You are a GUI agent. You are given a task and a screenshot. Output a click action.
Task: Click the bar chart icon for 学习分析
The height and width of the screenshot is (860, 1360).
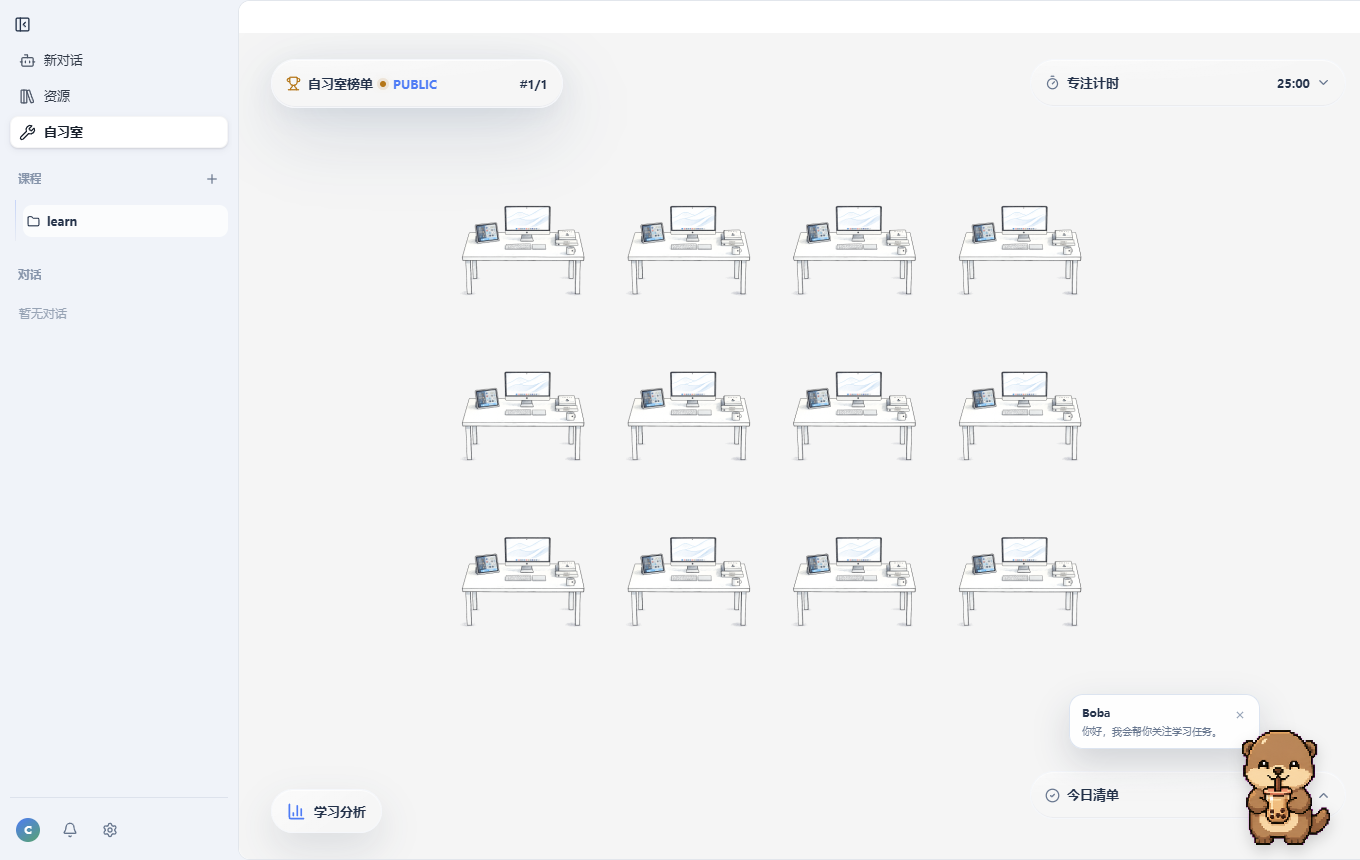click(296, 812)
